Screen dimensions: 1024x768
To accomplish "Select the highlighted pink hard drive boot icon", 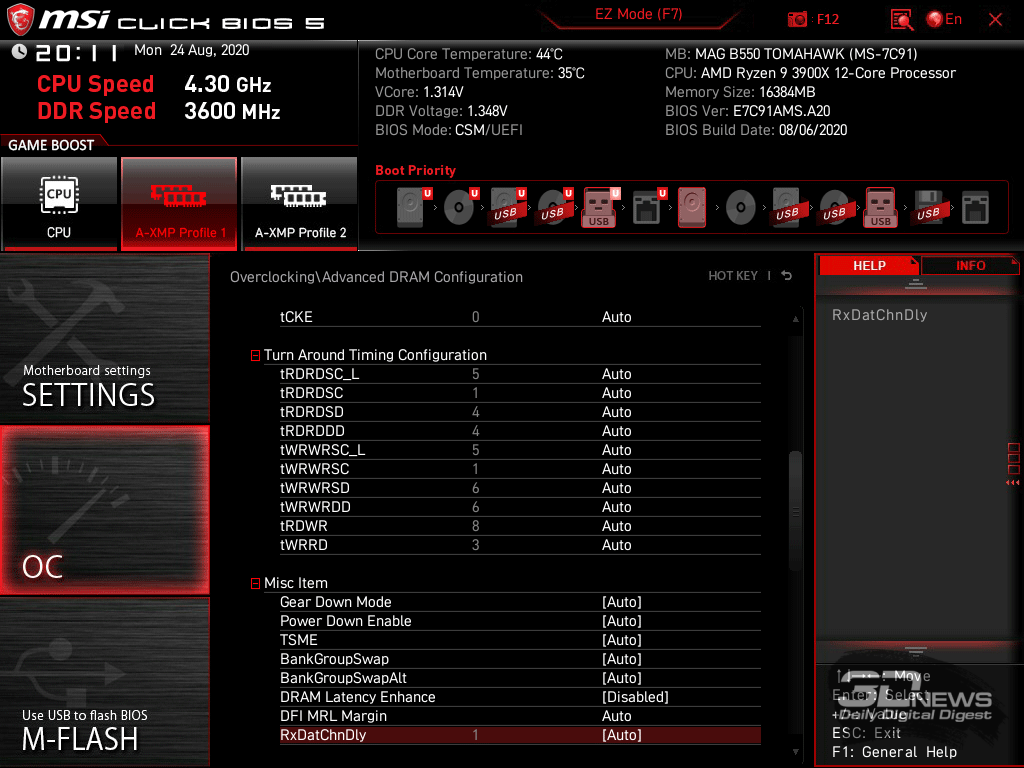I will point(692,207).
